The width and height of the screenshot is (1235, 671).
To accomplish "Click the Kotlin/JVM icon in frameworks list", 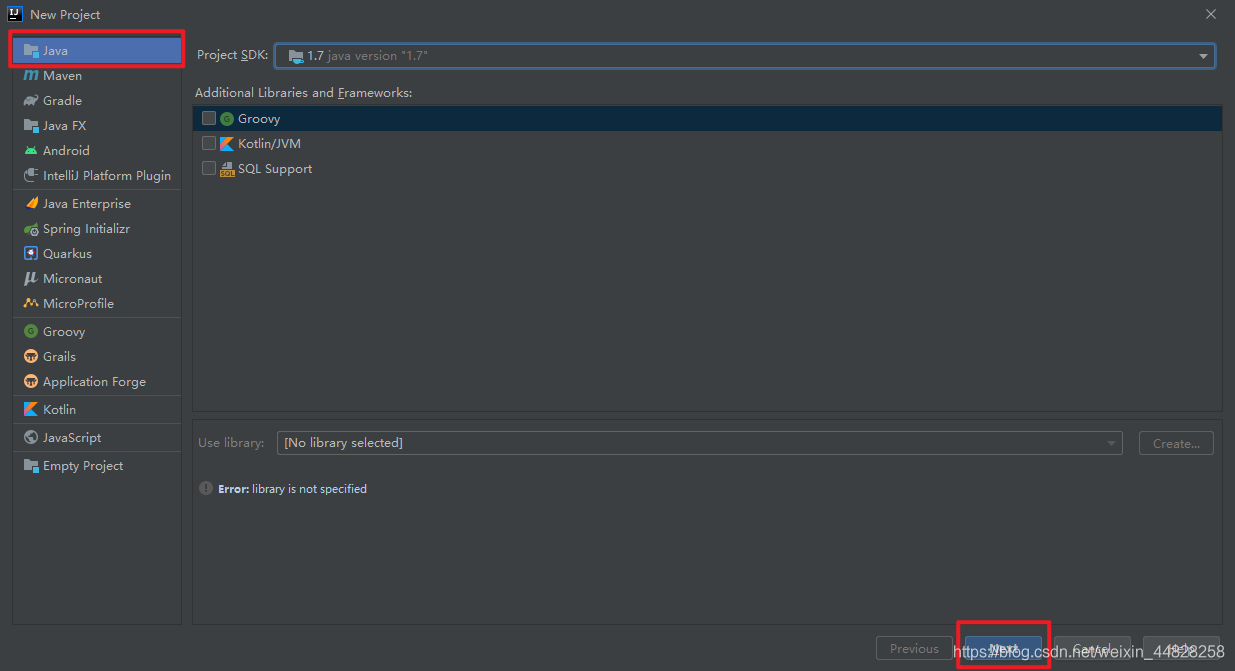I will [227, 144].
